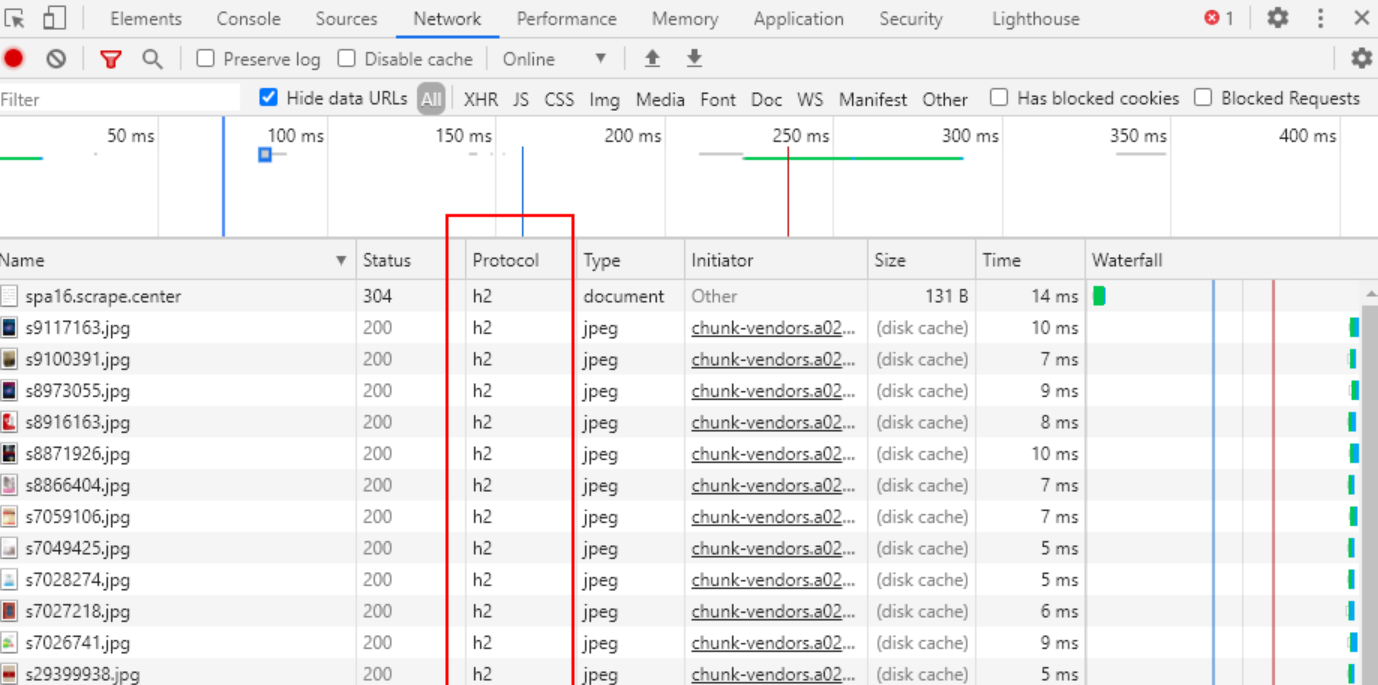This screenshot has height=685, width=1378.
Task: Enable the Preserve log checkbox
Action: (x=206, y=59)
